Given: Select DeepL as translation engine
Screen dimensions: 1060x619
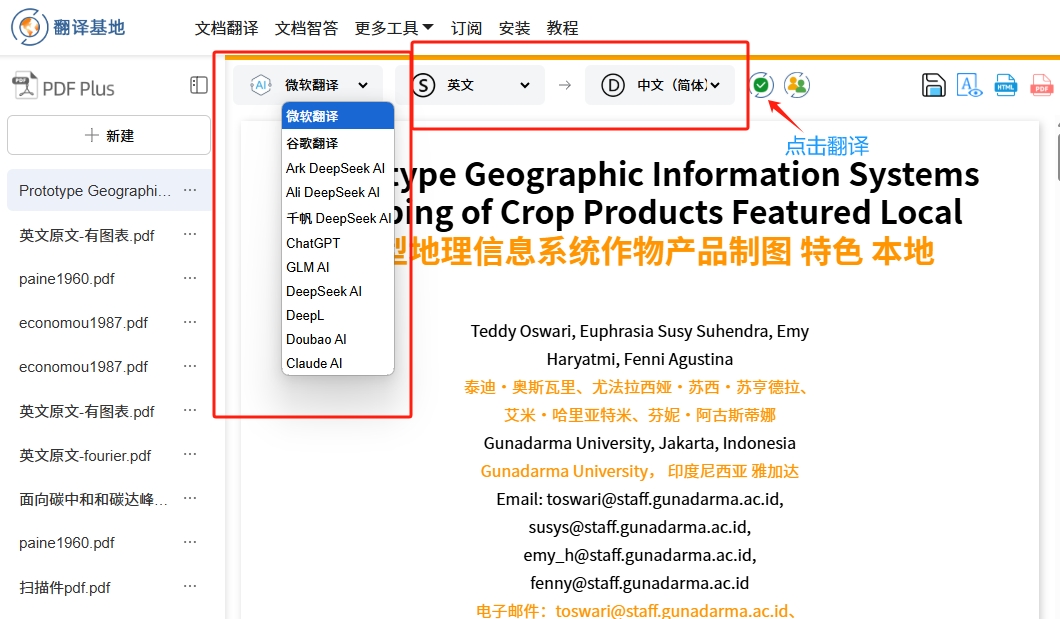Looking at the screenshot, I should 337,316.
